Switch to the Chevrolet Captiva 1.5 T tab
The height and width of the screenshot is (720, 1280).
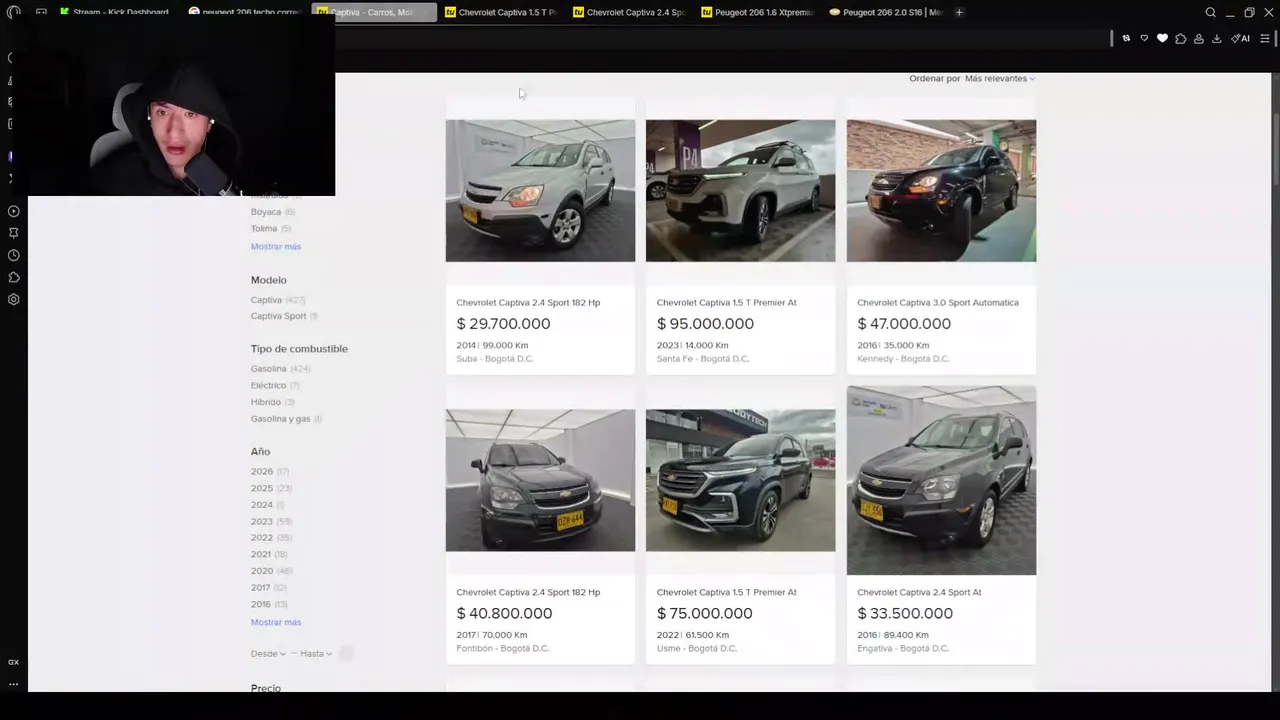(502, 12)
